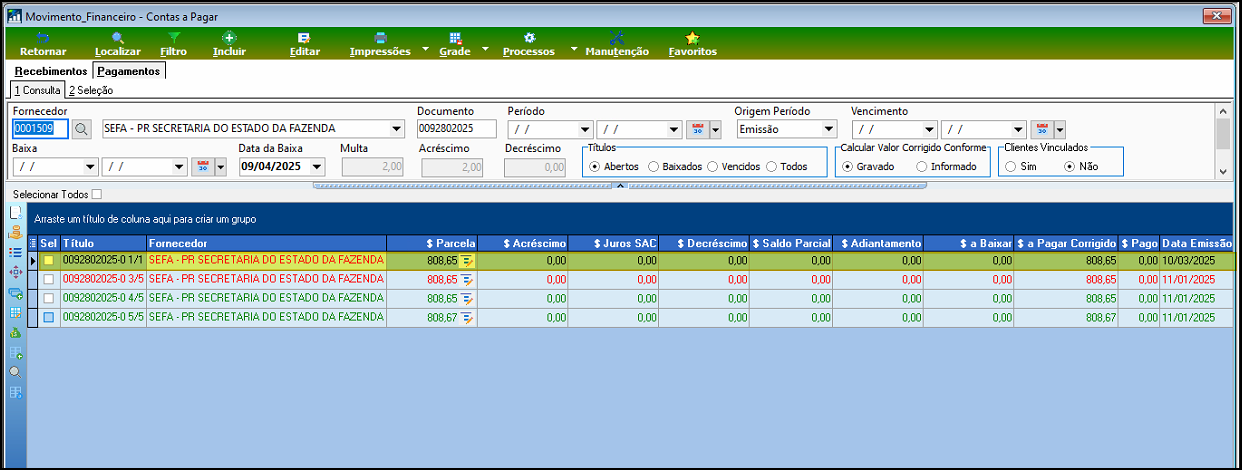The image size is (1242, 470).
Task: Expand the Fornecedor name dropdown
Action: [x=396, y=129]
